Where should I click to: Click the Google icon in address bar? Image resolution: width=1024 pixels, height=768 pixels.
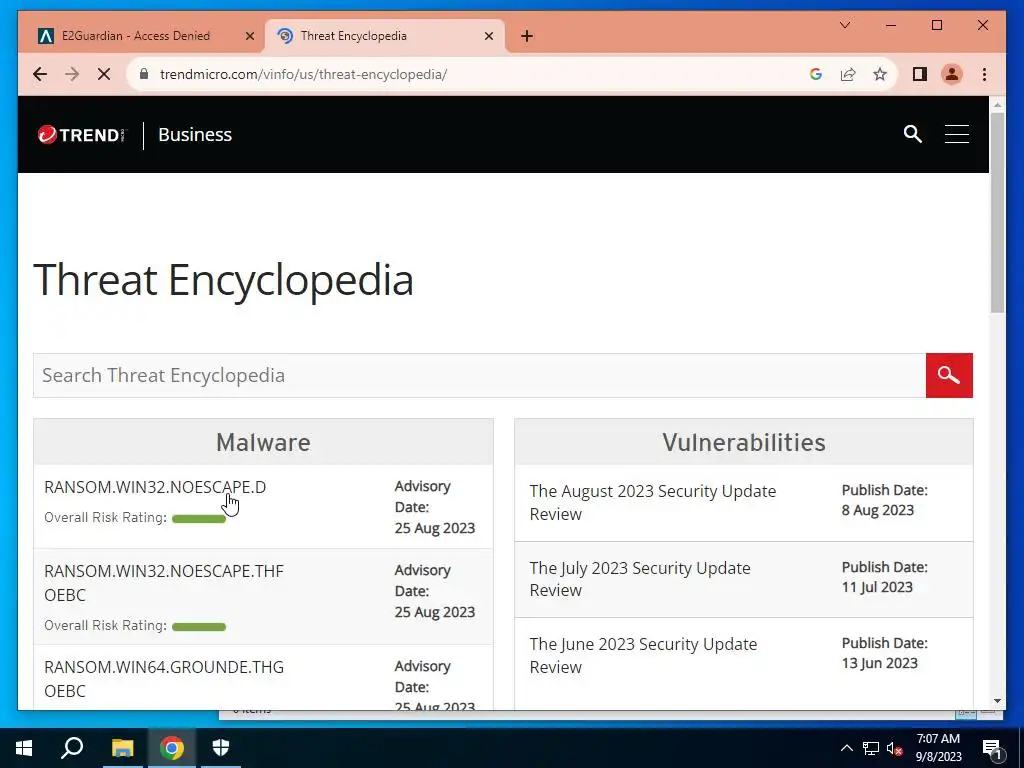click(x=816, y=74)
